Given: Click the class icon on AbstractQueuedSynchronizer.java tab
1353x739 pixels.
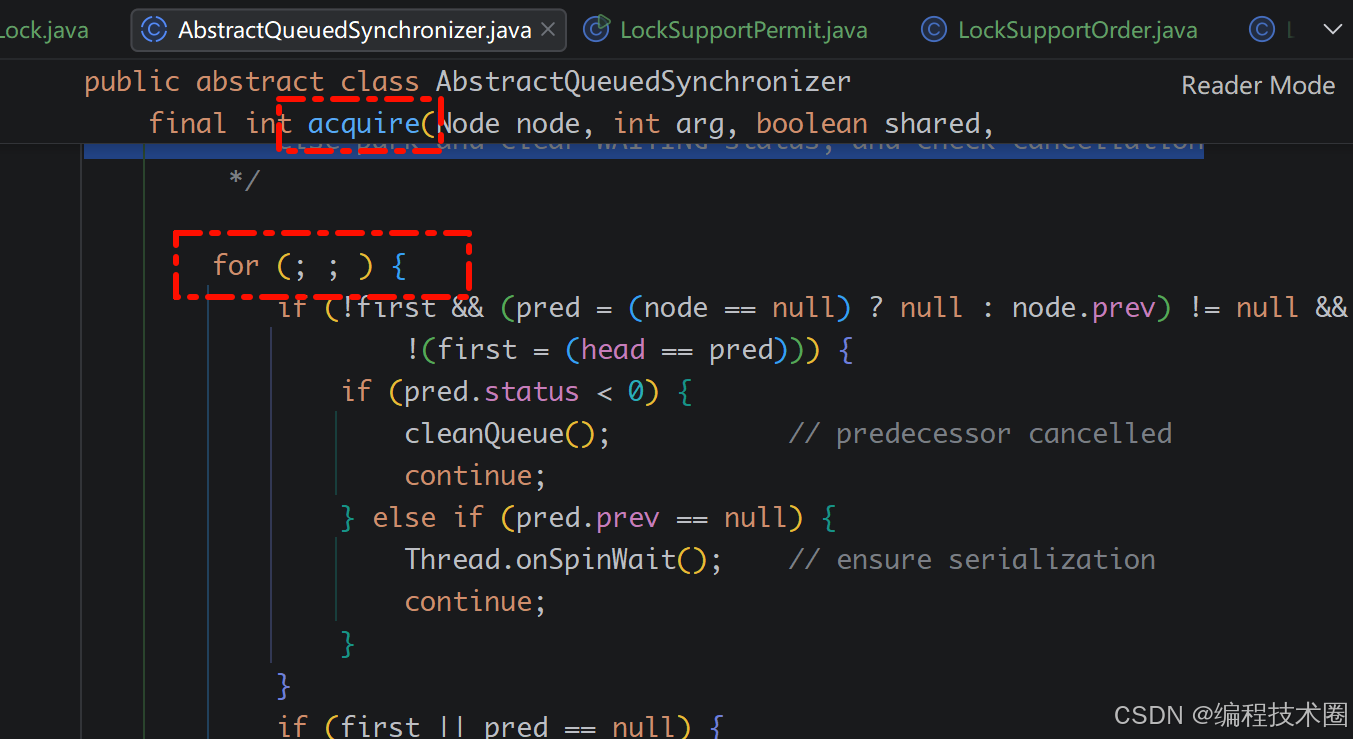Looking at the screenshot, I should [x=154, y=30].
